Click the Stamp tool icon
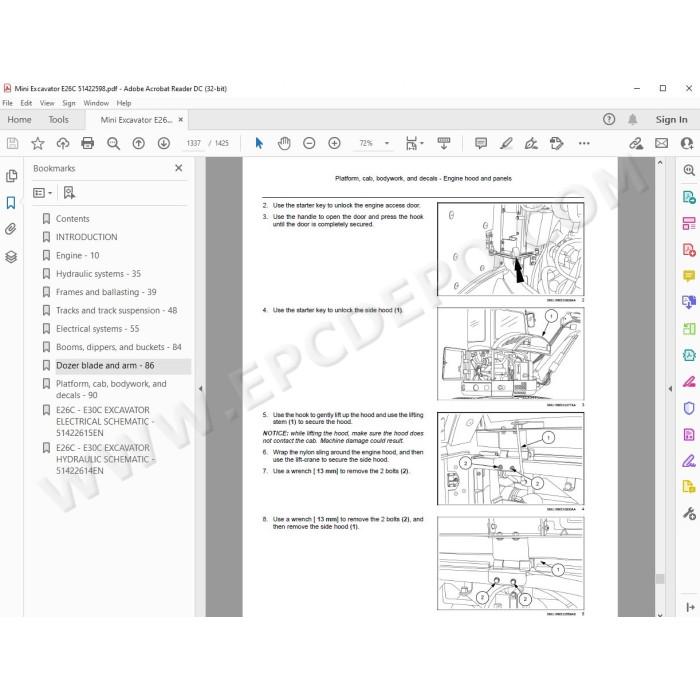 (556, 143)
